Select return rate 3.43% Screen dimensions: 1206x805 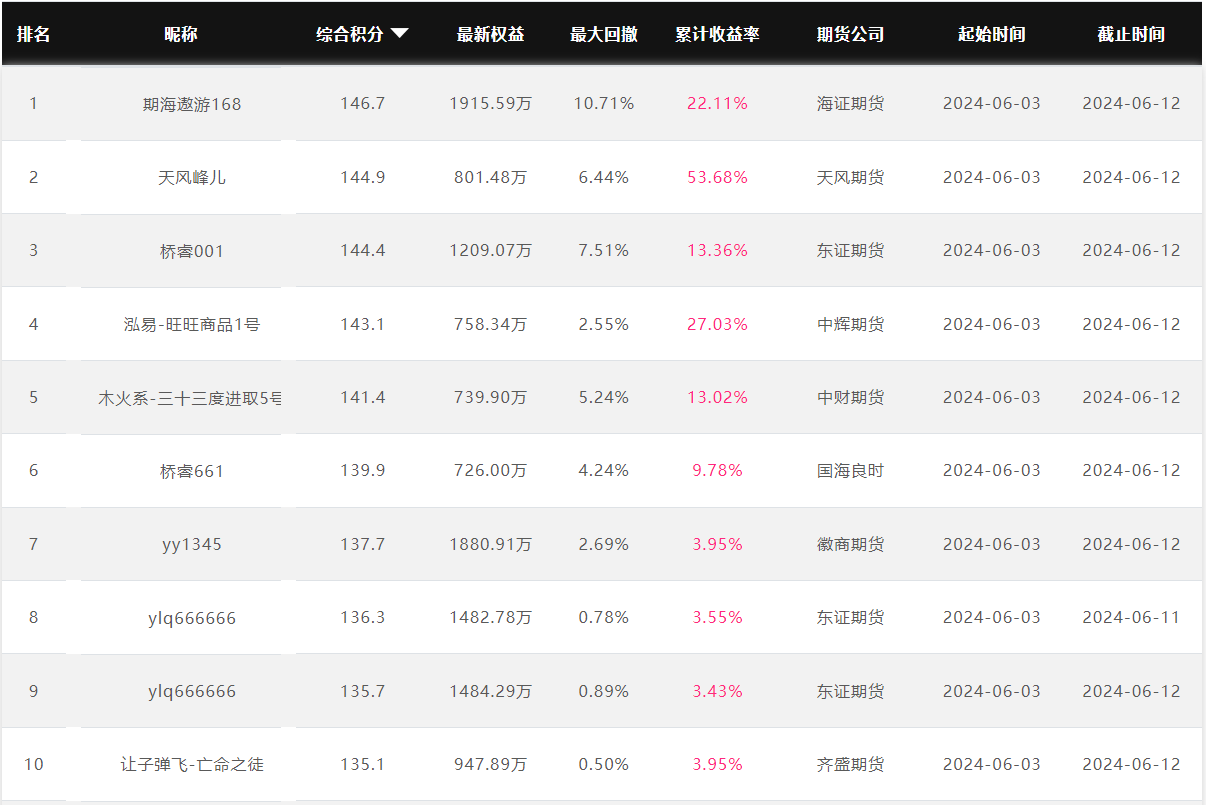pos(718,691)
